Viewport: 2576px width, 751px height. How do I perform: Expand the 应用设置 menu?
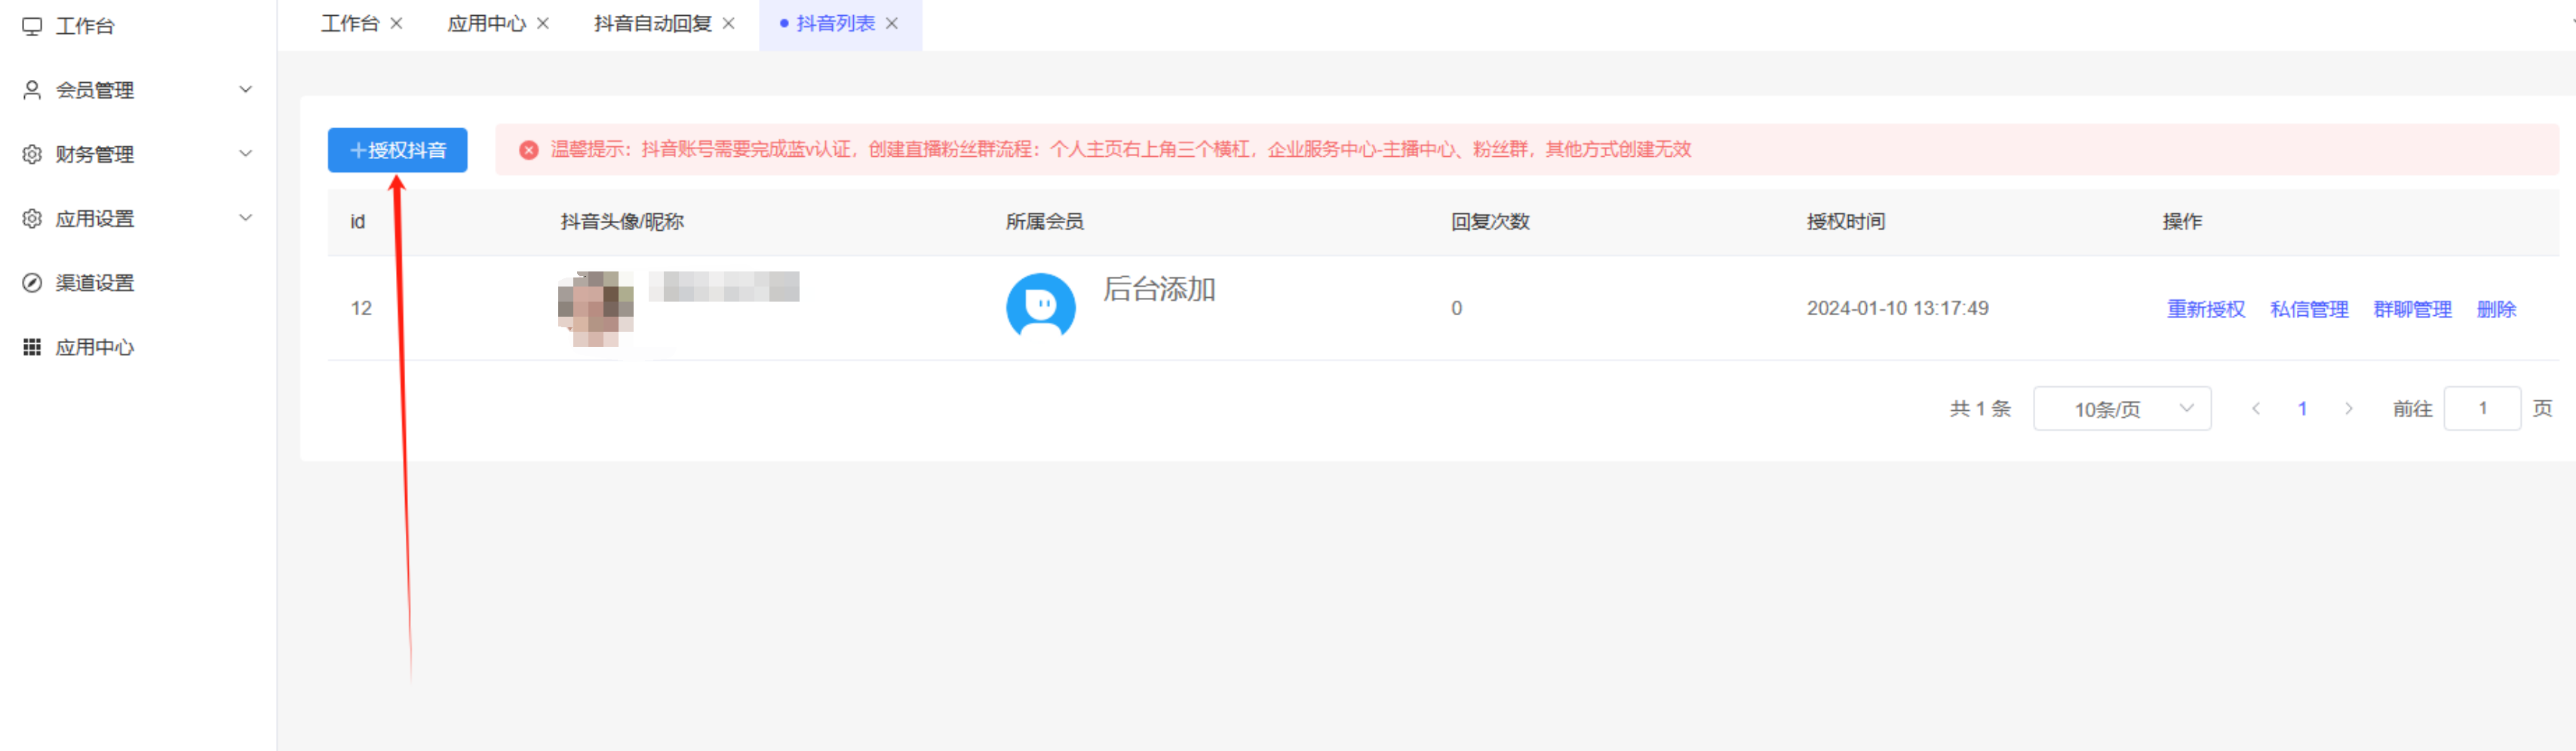pyautogui.click(x=245, y=218)
